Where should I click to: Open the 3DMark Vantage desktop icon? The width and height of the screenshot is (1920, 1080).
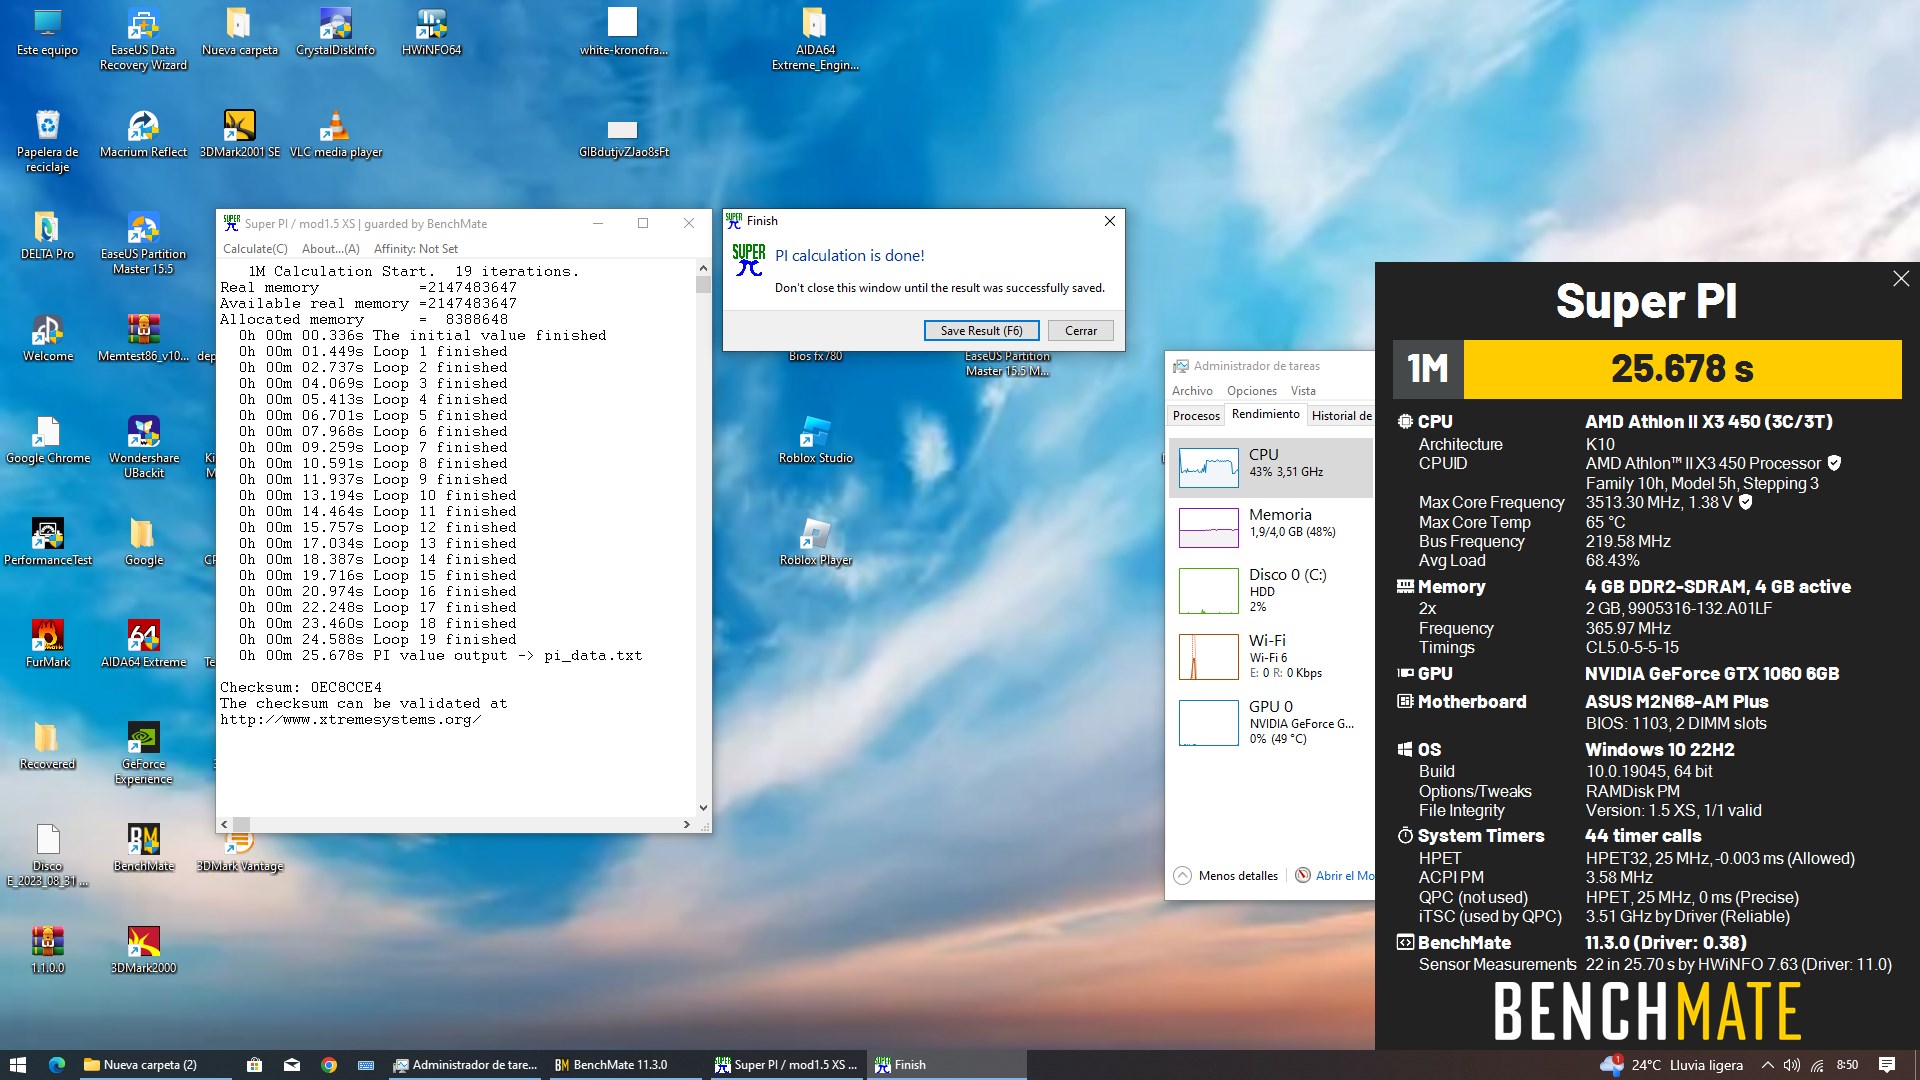239,853
